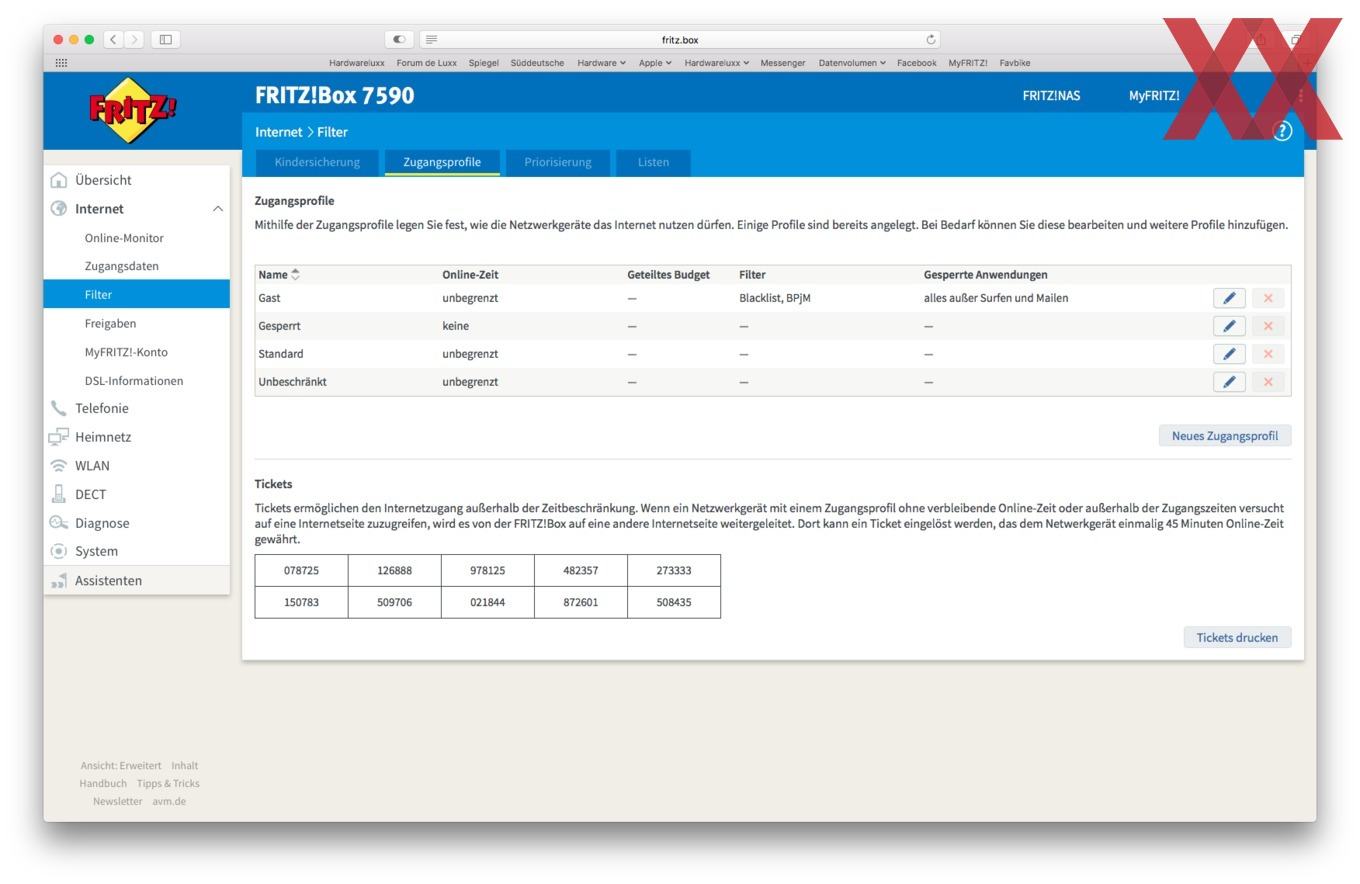1360x884 pixels.
Task: Click the Neues Zugangsprofil button
Action: pyautogui.click(x=1225, y=436)
